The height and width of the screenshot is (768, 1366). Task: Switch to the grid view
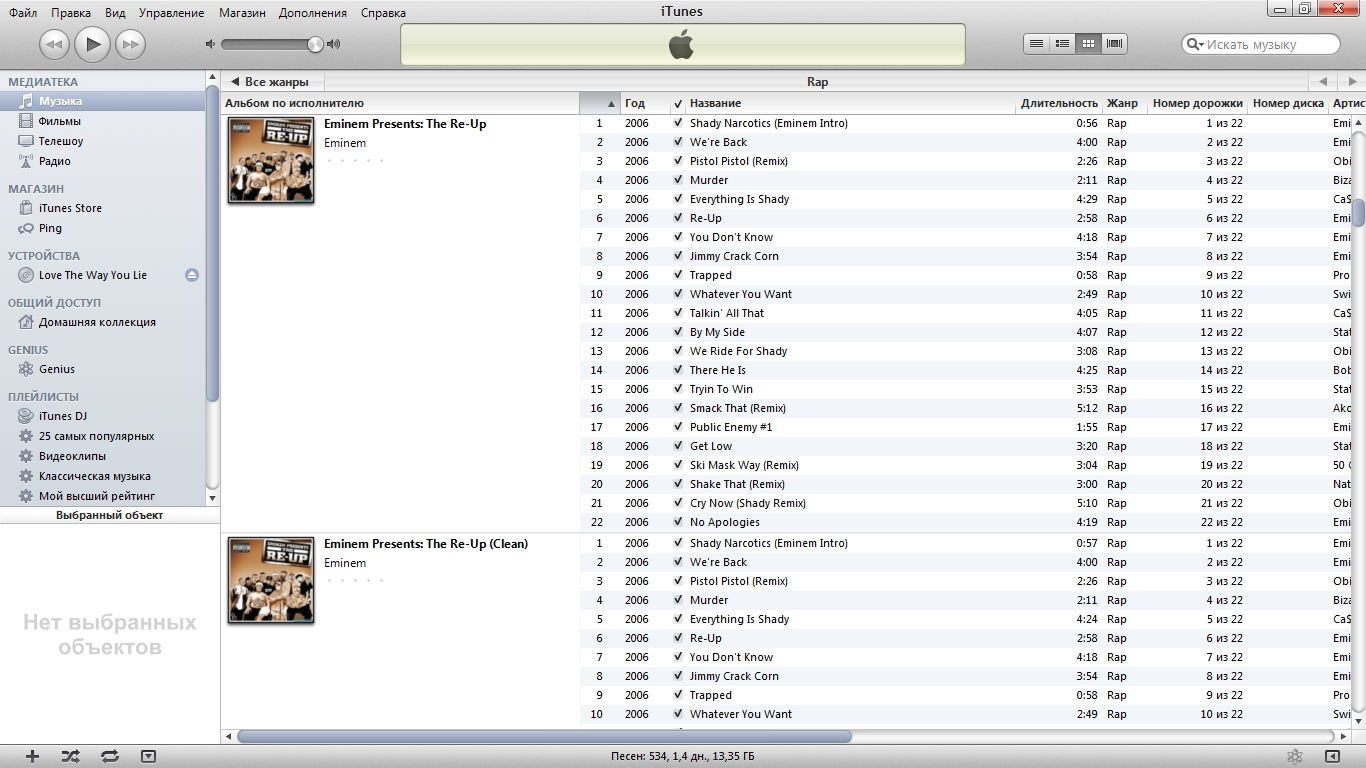coord(1089,44)
